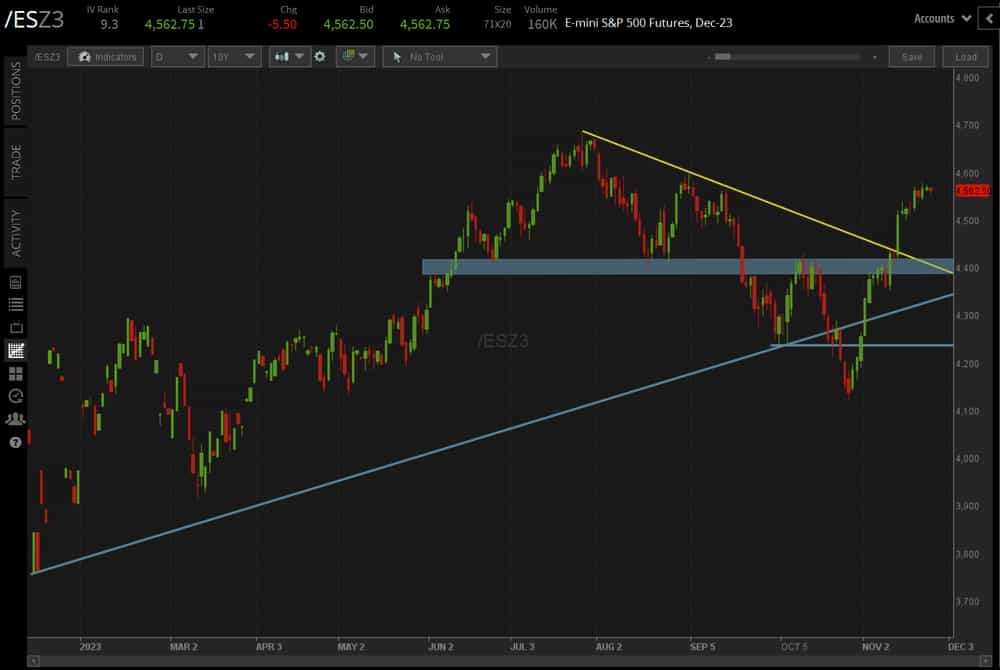Open the POSITIONS side tab
The image size is (1000, 670).
pos(15,91)
